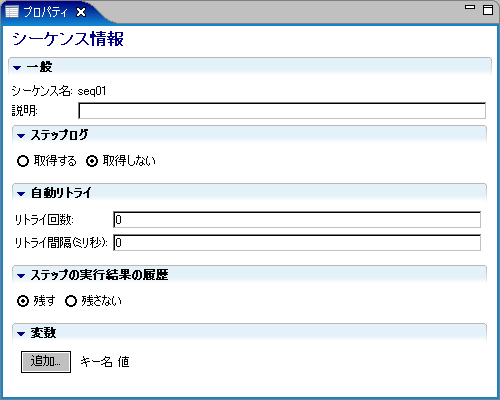Click the seq01 sequence name value
The height and width of the screenshot is (400, 500).
coord(92,91)
